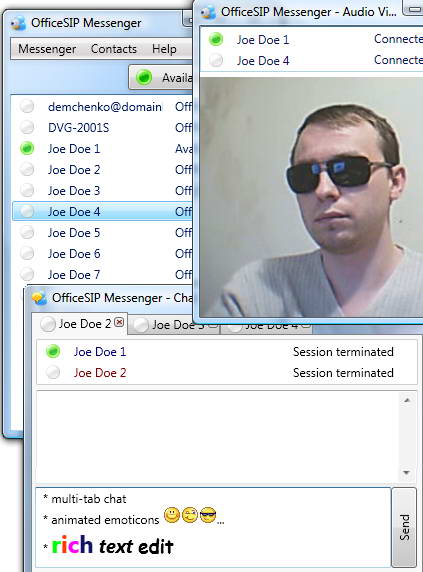Click Chat window app icon
The width and height of the screenshot is (423, 572).
(x=39, y=298)
